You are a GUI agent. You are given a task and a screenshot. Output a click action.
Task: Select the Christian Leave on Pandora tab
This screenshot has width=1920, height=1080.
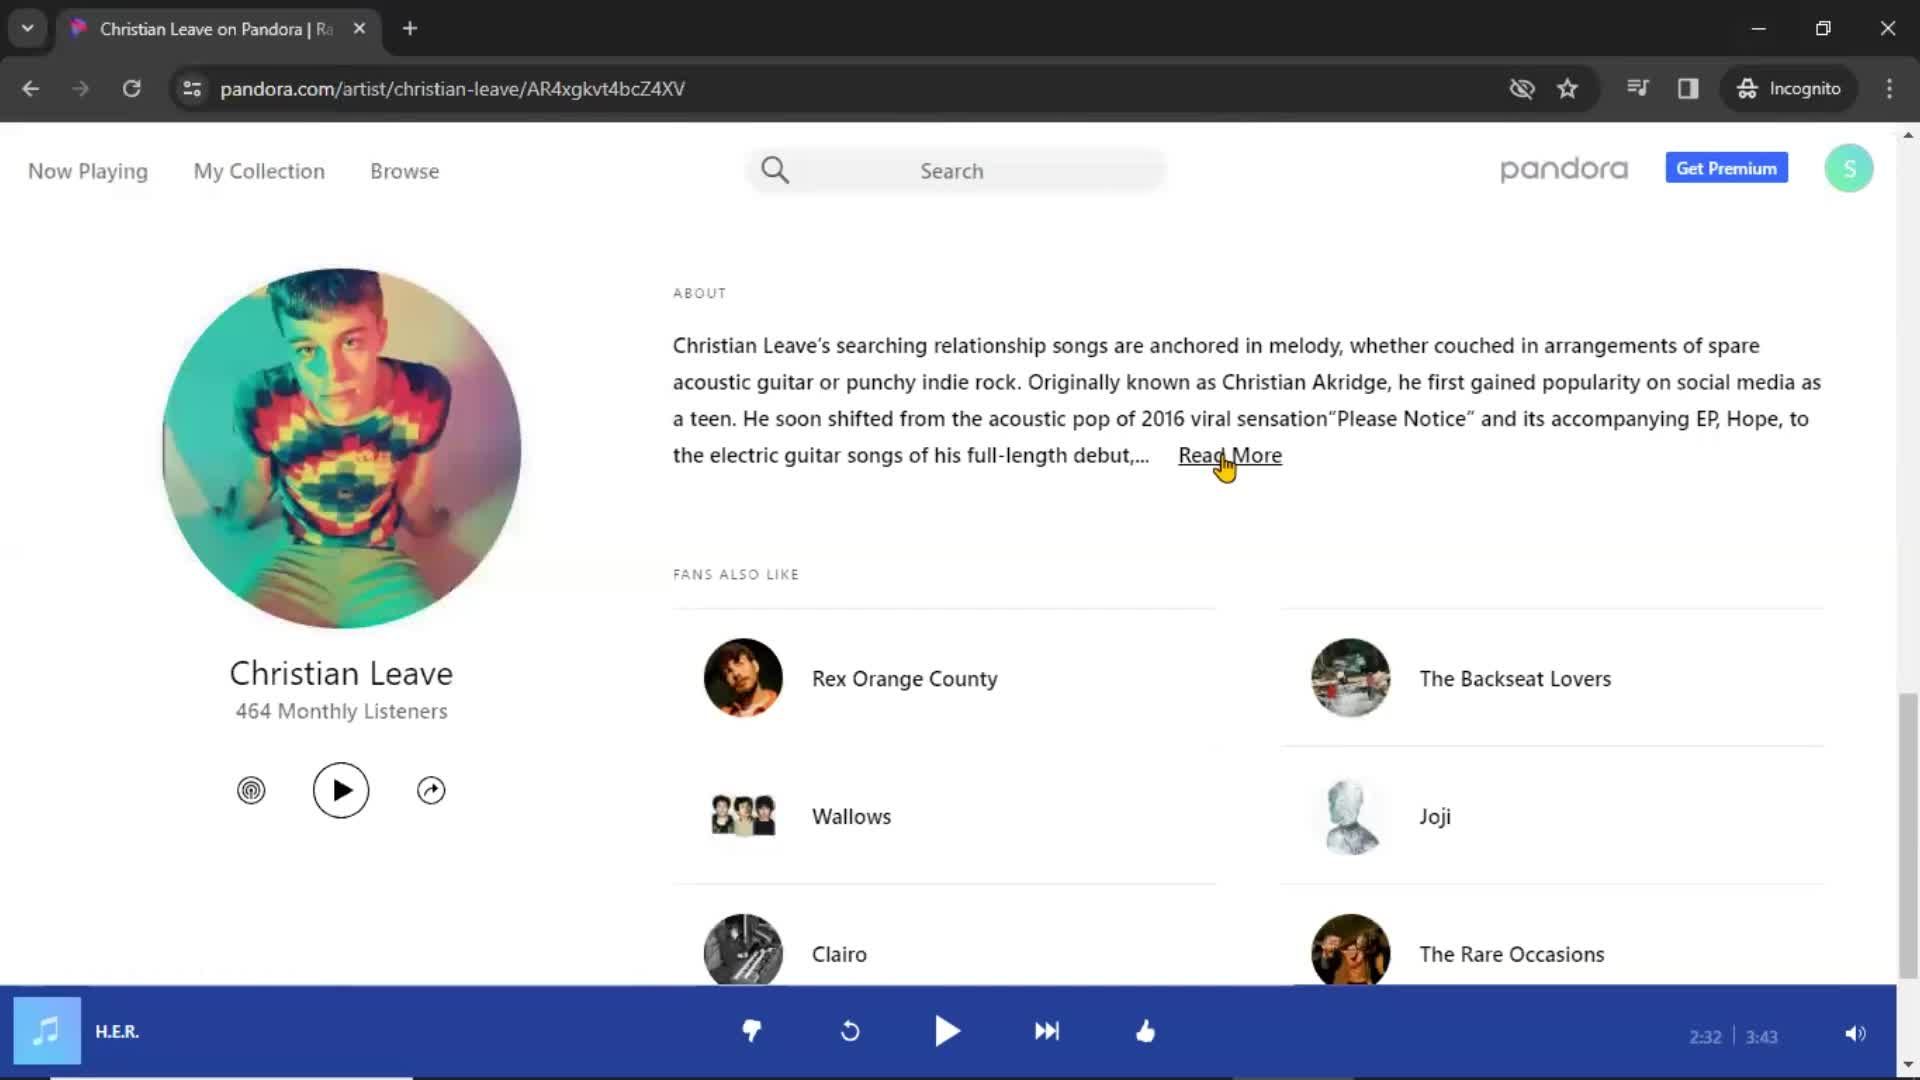217,28
